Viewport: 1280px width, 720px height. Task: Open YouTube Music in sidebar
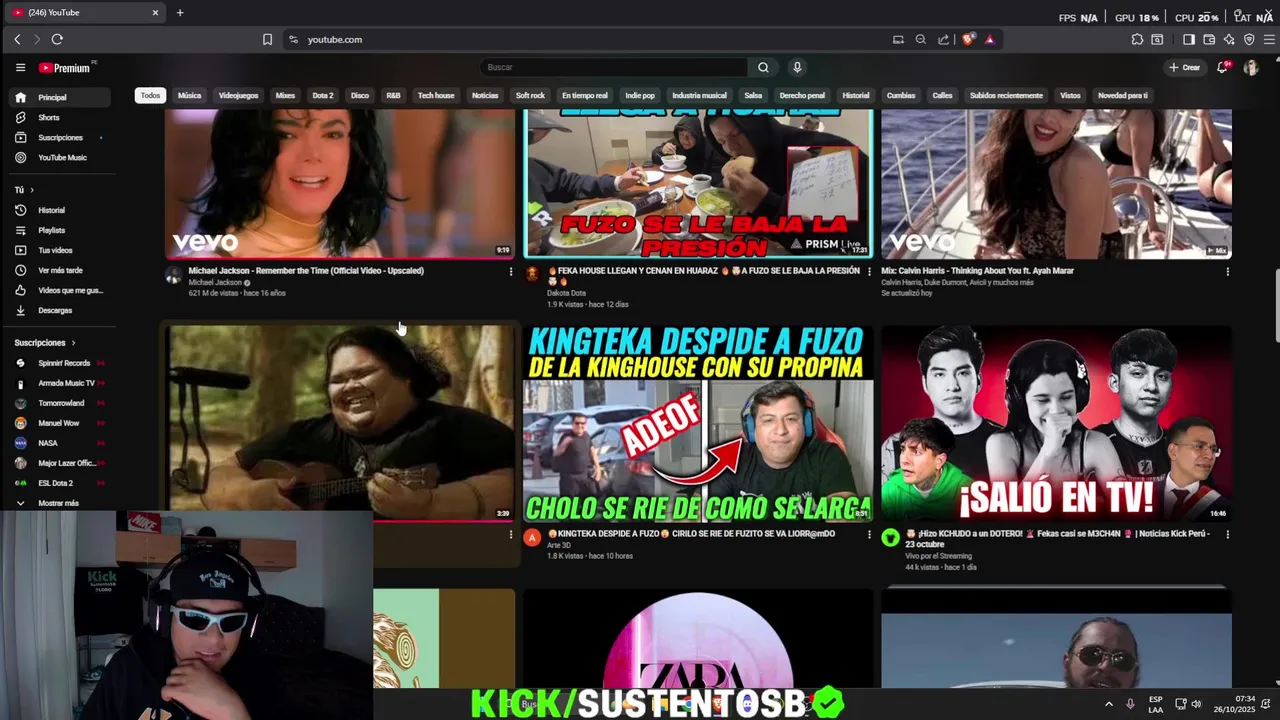[x=62, y=157]
